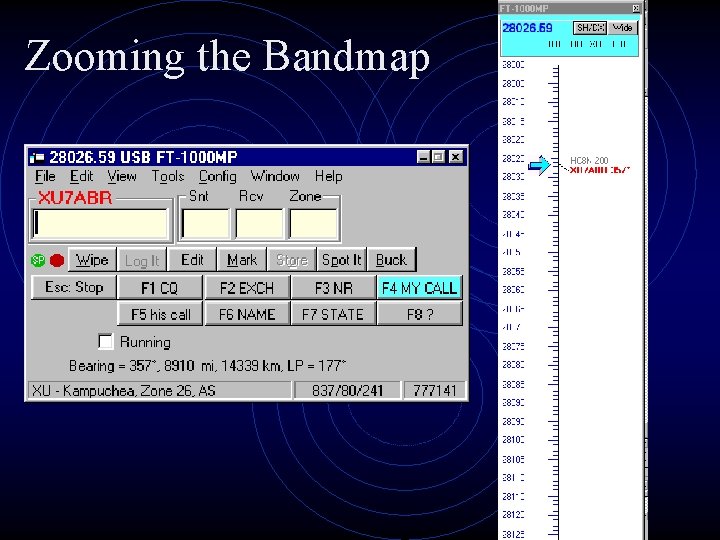
Task: Click the F2 EXCH button
Action: click(247, 288)
